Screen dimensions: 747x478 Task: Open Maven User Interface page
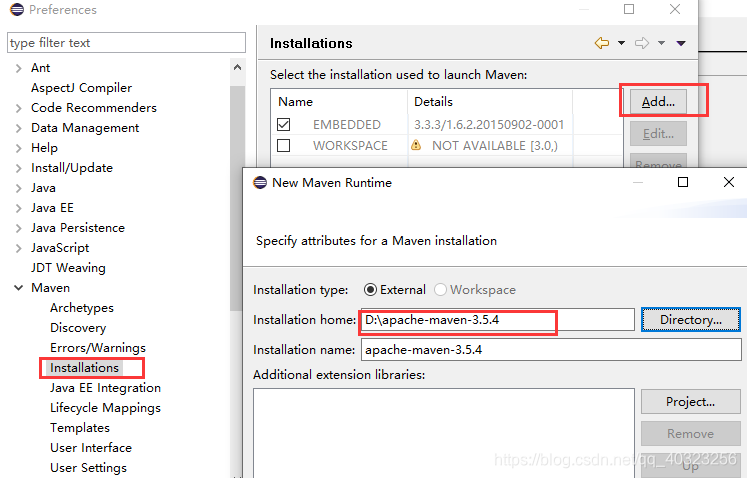pos(91,448)
